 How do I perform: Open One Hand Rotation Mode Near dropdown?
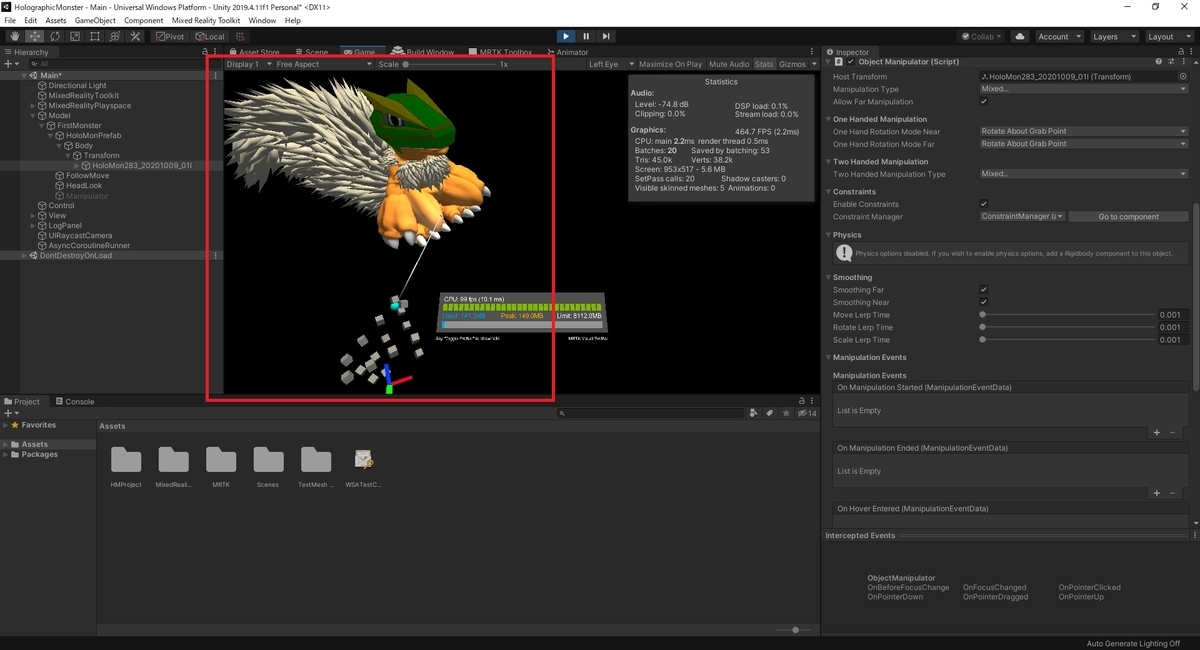click(x=1084, y=131)
